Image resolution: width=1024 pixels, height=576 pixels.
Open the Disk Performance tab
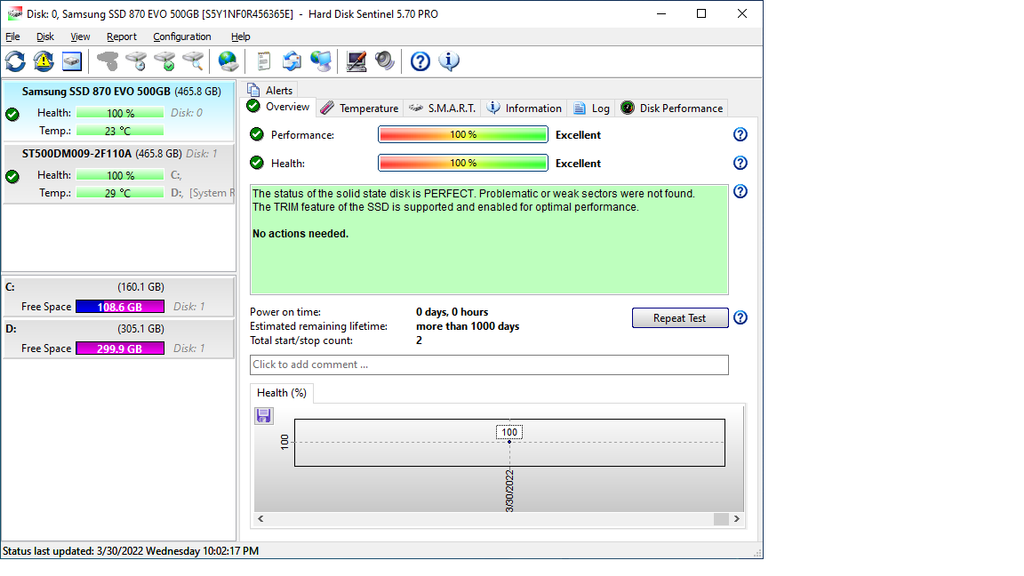(672, 108)
